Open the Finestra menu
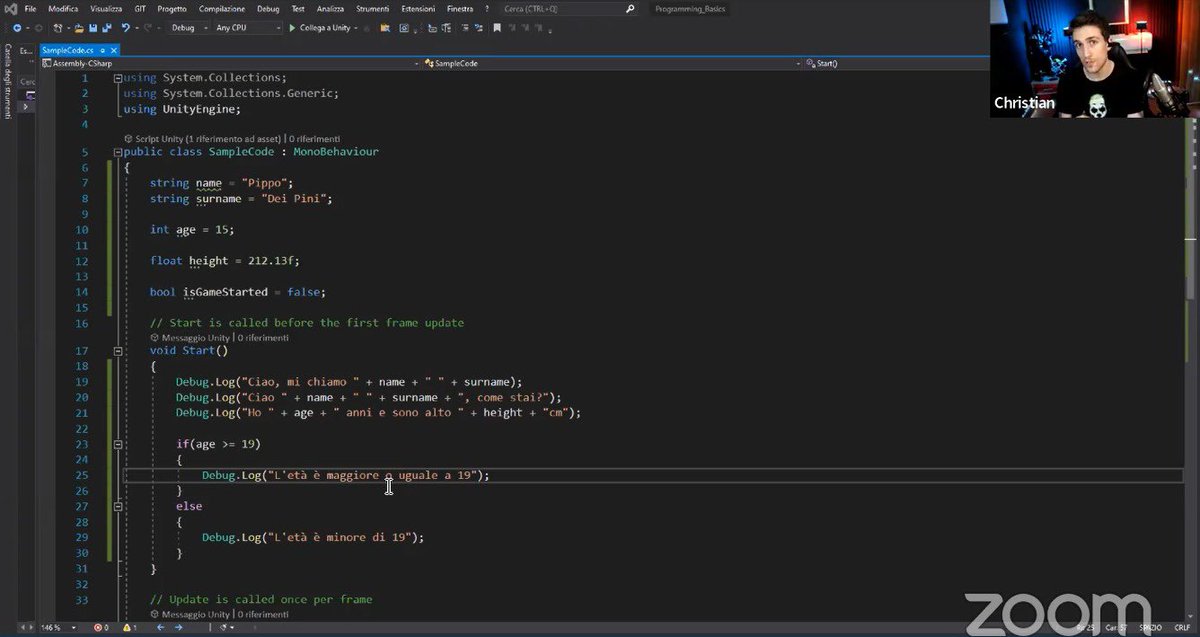The height and width of the screenshot is (637, 1200). [460, 8]
